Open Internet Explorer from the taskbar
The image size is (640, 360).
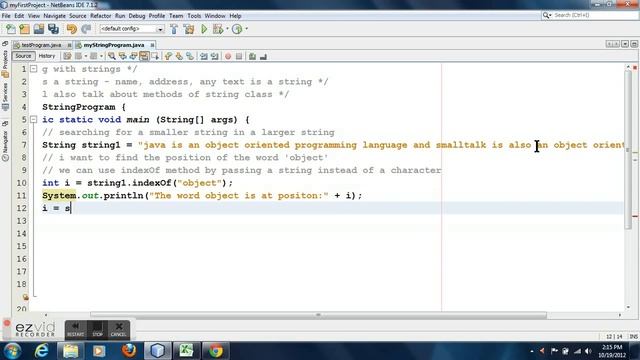coord(41,351)
